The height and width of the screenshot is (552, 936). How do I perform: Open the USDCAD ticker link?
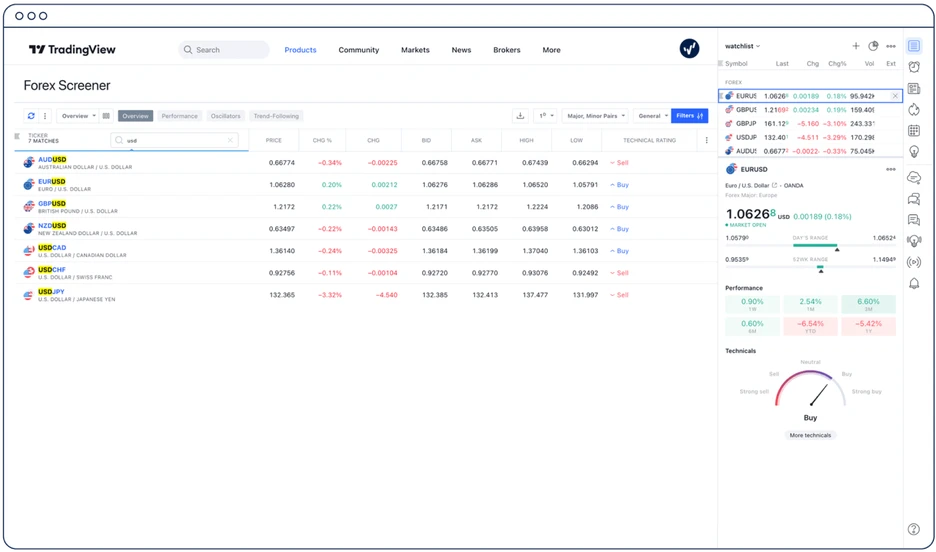coord(52,248)
